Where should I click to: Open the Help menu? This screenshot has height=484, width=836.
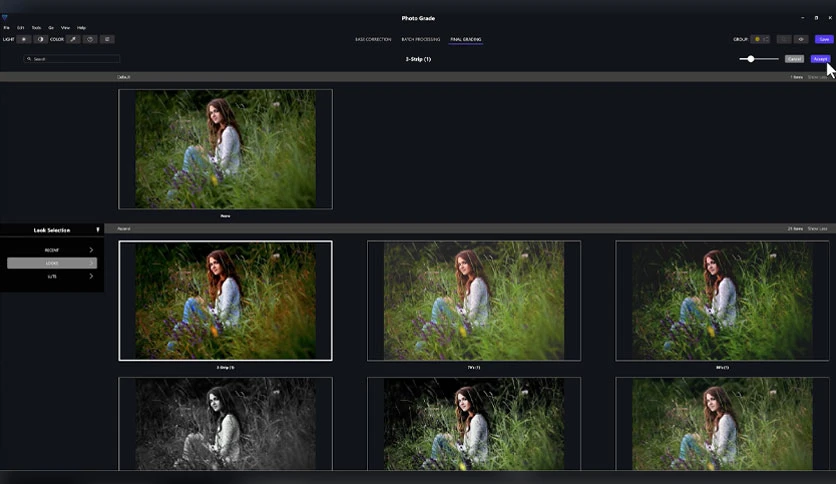click(82, 28)
